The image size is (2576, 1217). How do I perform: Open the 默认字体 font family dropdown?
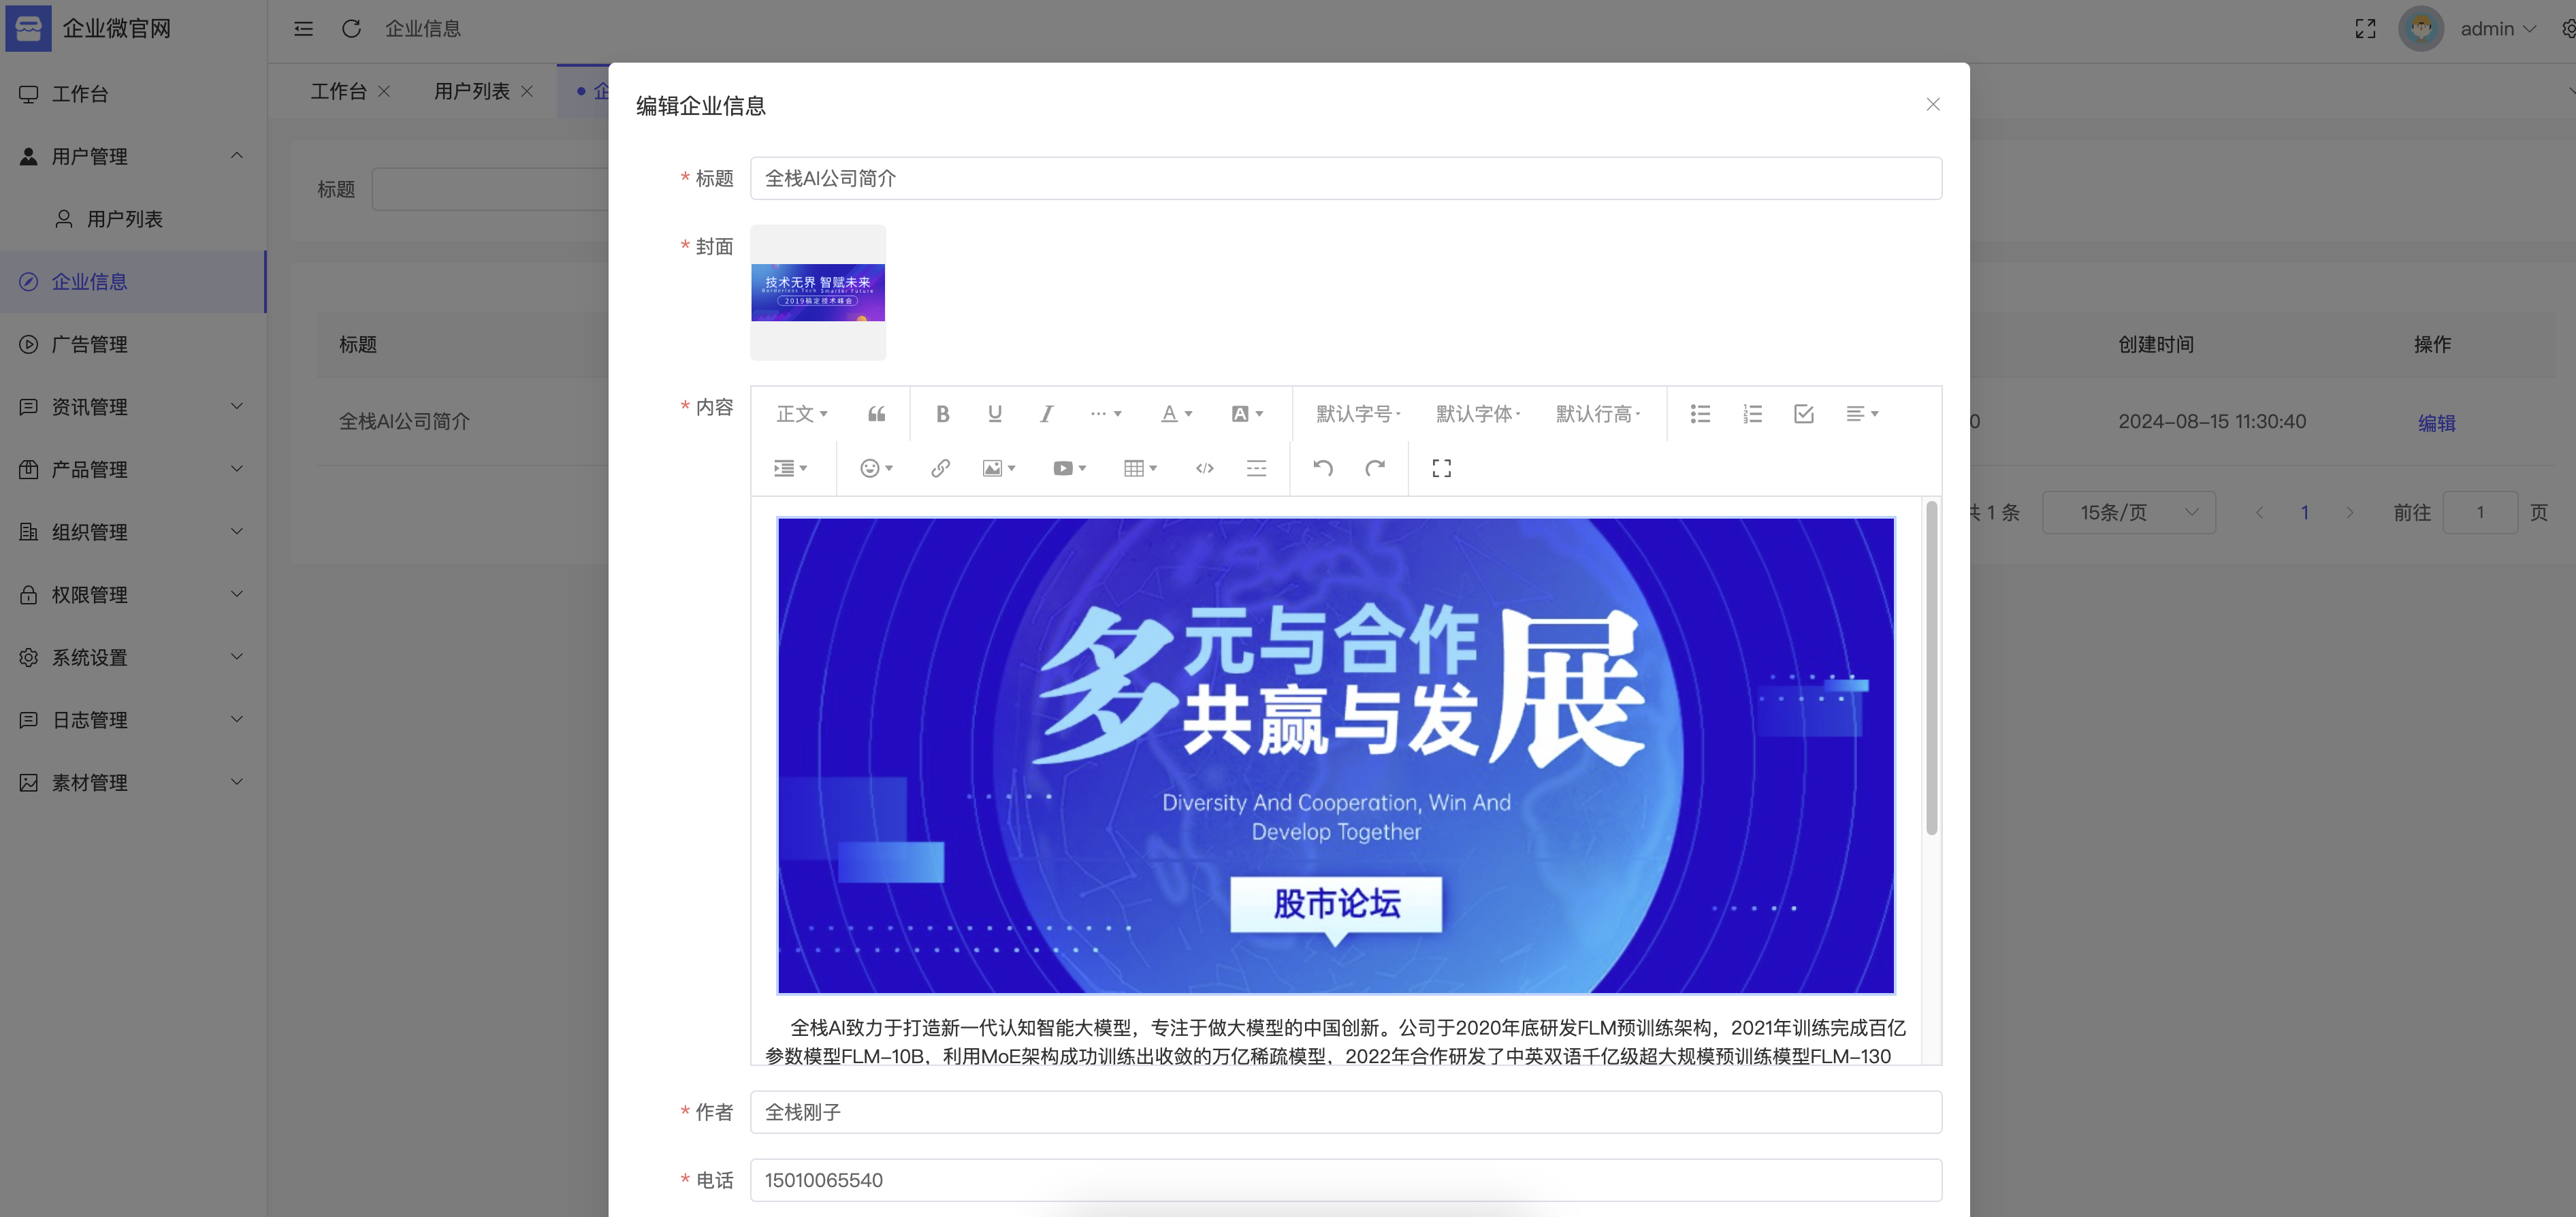click(1477, 414)
